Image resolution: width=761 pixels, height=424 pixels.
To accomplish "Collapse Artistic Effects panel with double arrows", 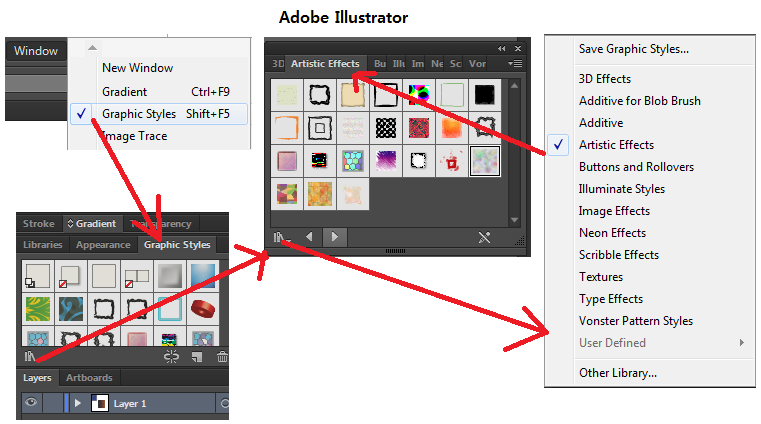I will 501,49.
